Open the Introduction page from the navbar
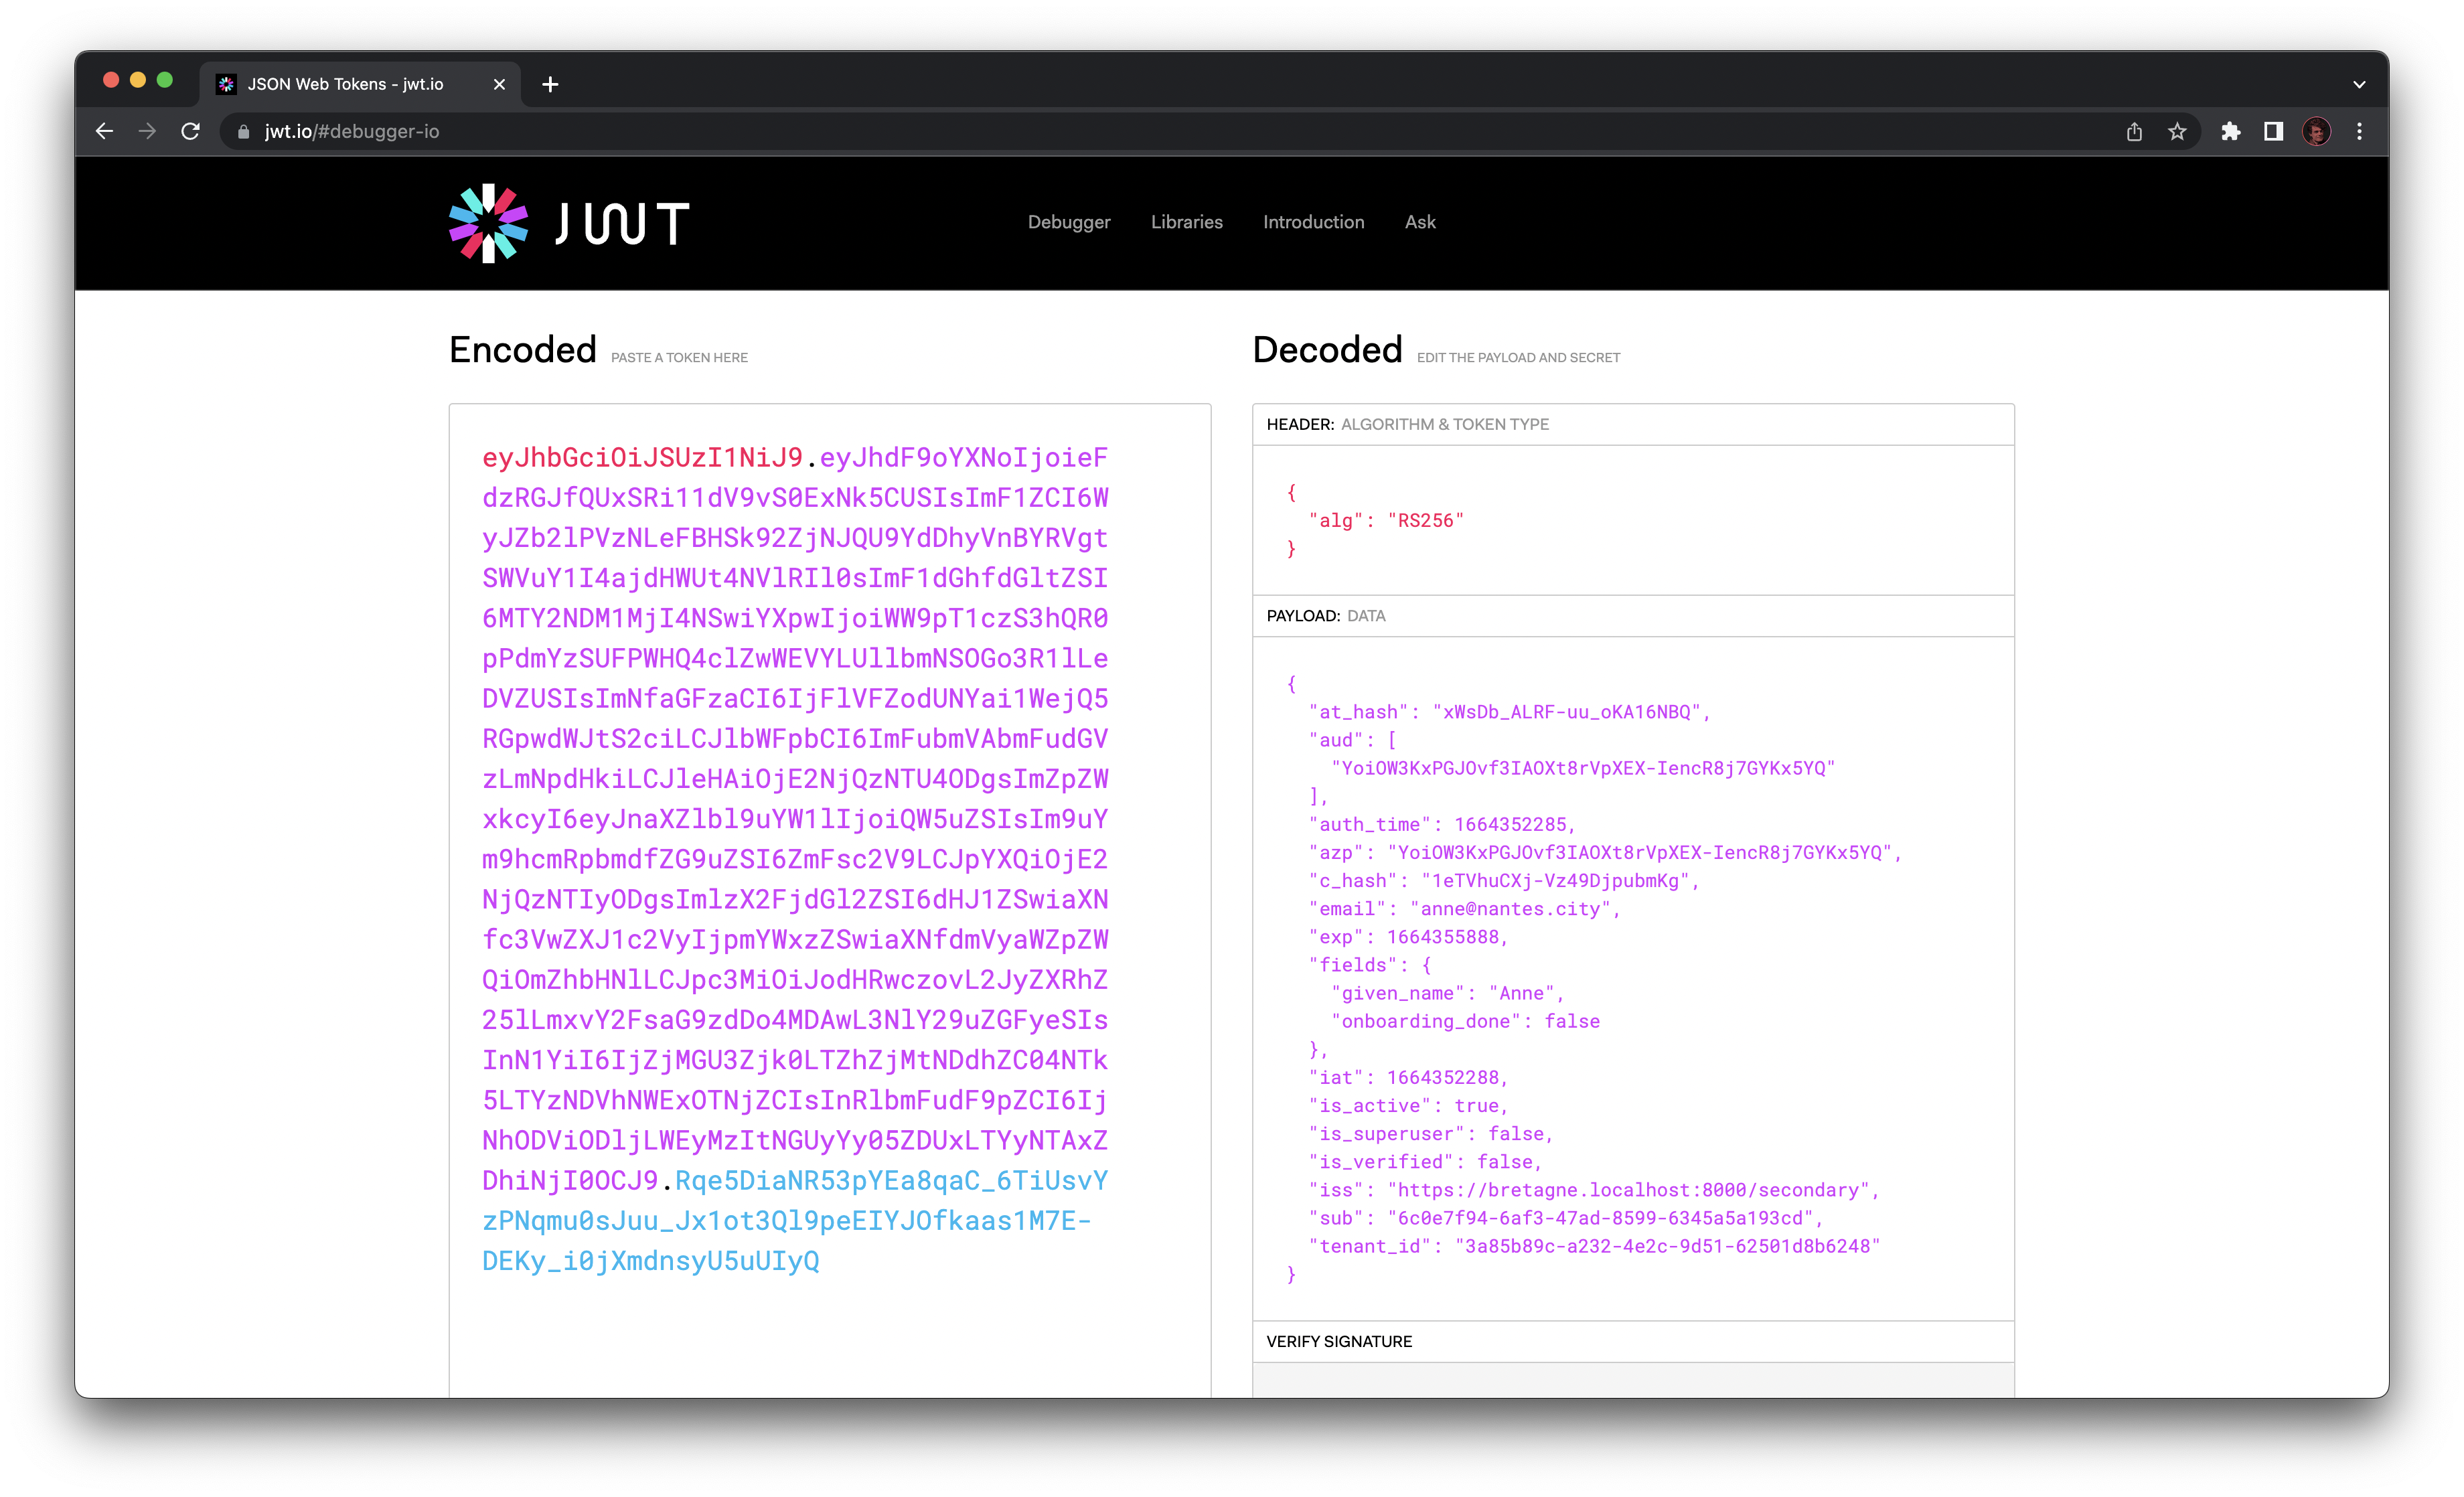This screenshot has height=1497, width=2464. click(1313, 222)
